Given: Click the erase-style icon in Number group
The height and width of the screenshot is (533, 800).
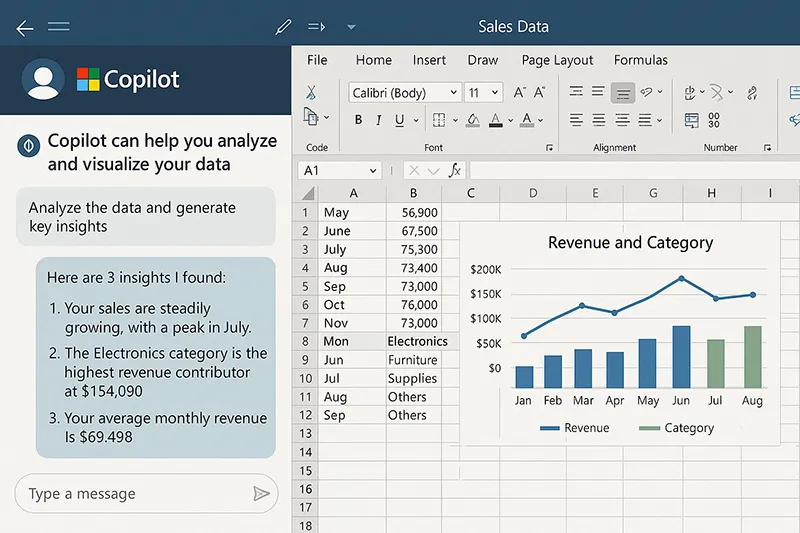Looking at the screenshot, I should 717,92.
